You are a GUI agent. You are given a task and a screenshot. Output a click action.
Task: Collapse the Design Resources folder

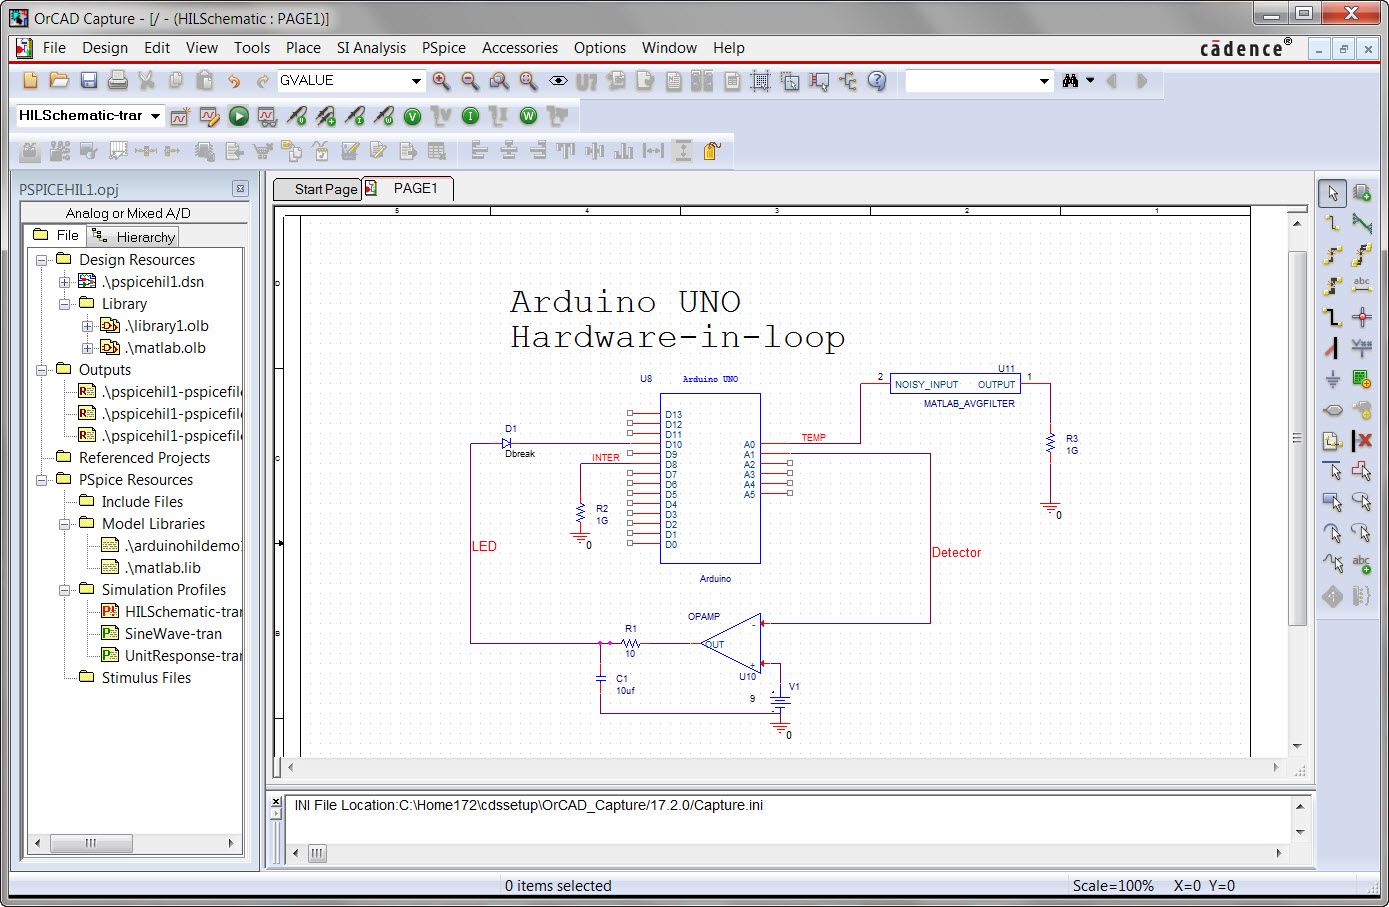point(42,260)
